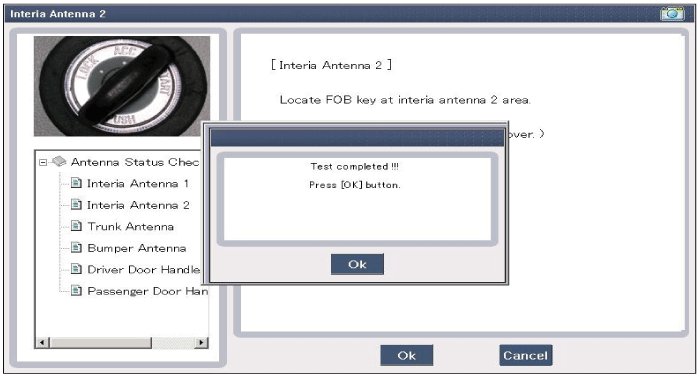The width and height of the screenshot is (700, 377).
Task: Select Interia Antenna 2 in the tree
Action: (x=138, y=205)
